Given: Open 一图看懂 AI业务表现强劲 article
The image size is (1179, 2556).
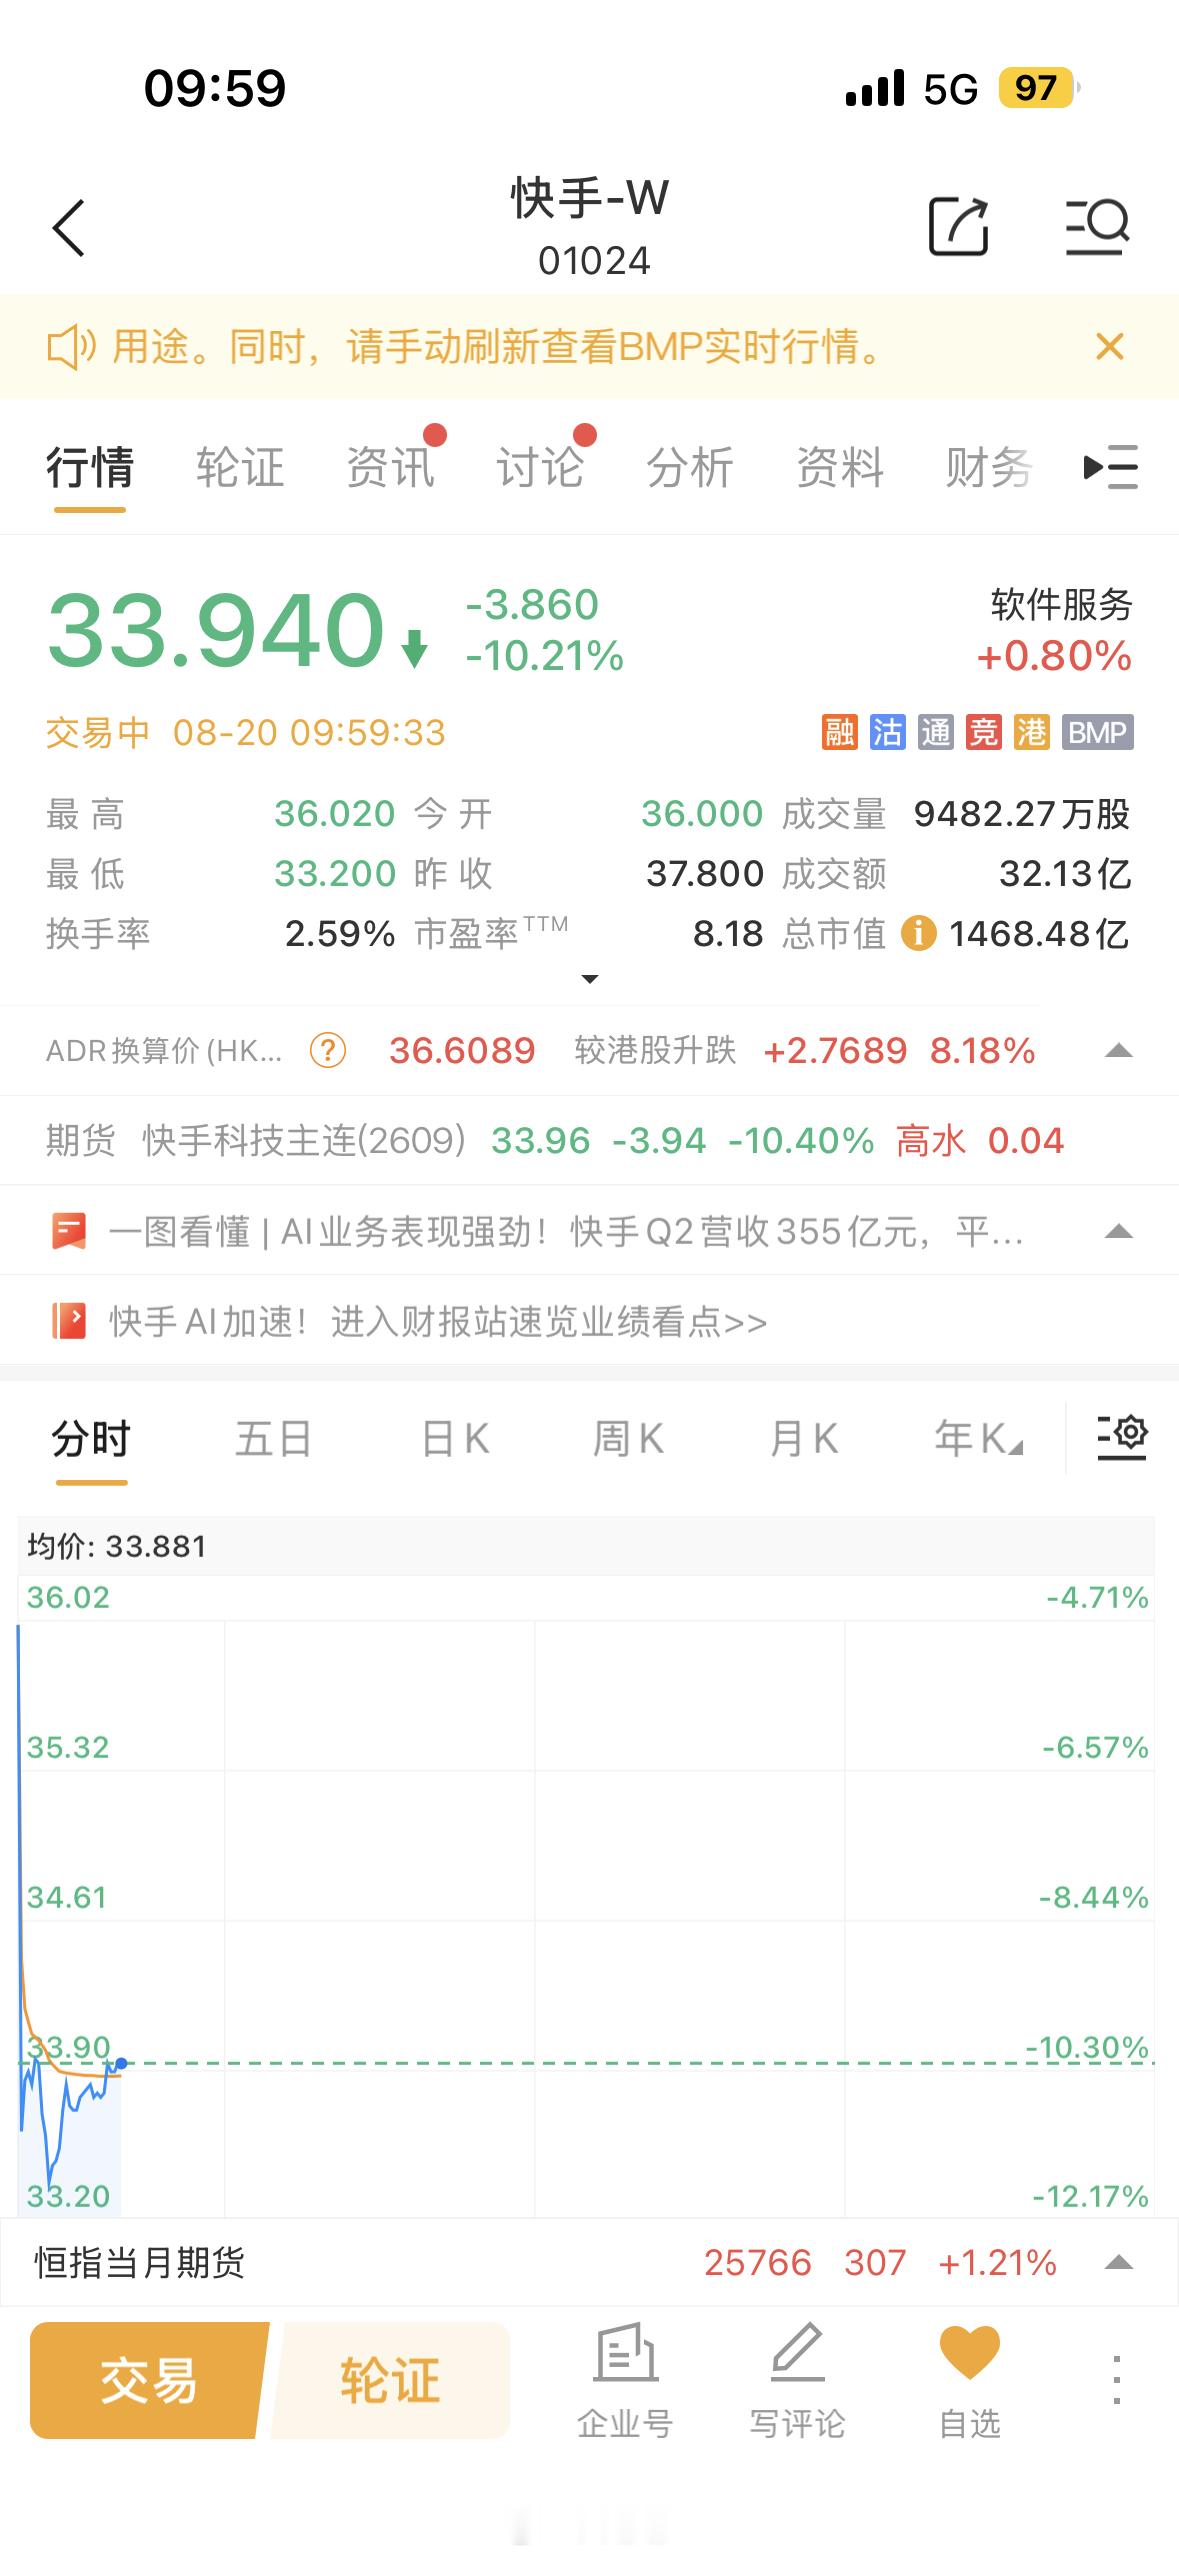Looking at the screenshot, I should tap(565, 1232).
